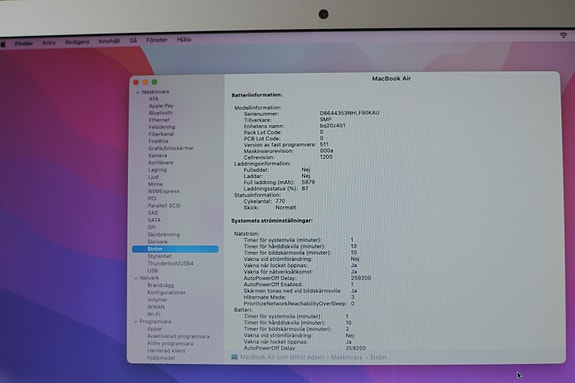575x383 pixels.
Task: Select Äldre programvara in sidebar
Action: pos(170,344)
